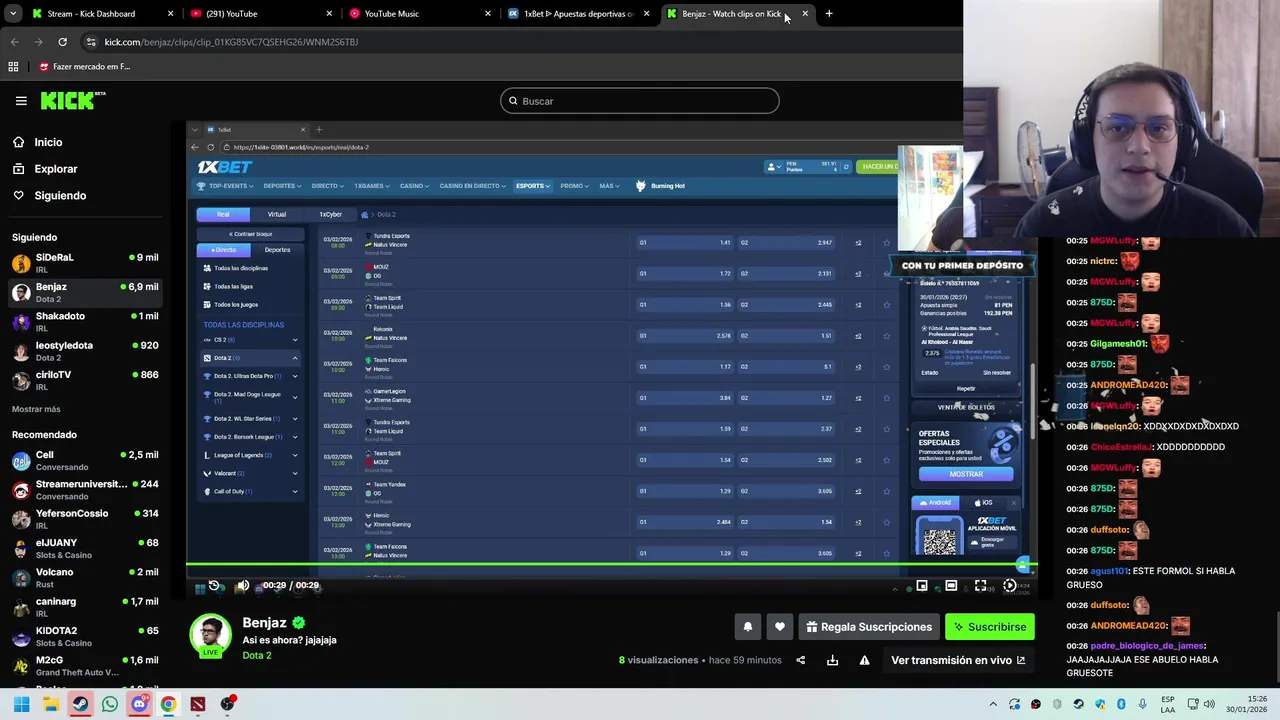The height and width of the screenshot is (720, 1280).
Task: Switch to (291) YouTube browser tab
Action: pyautogui.click(x=259, y=14)
